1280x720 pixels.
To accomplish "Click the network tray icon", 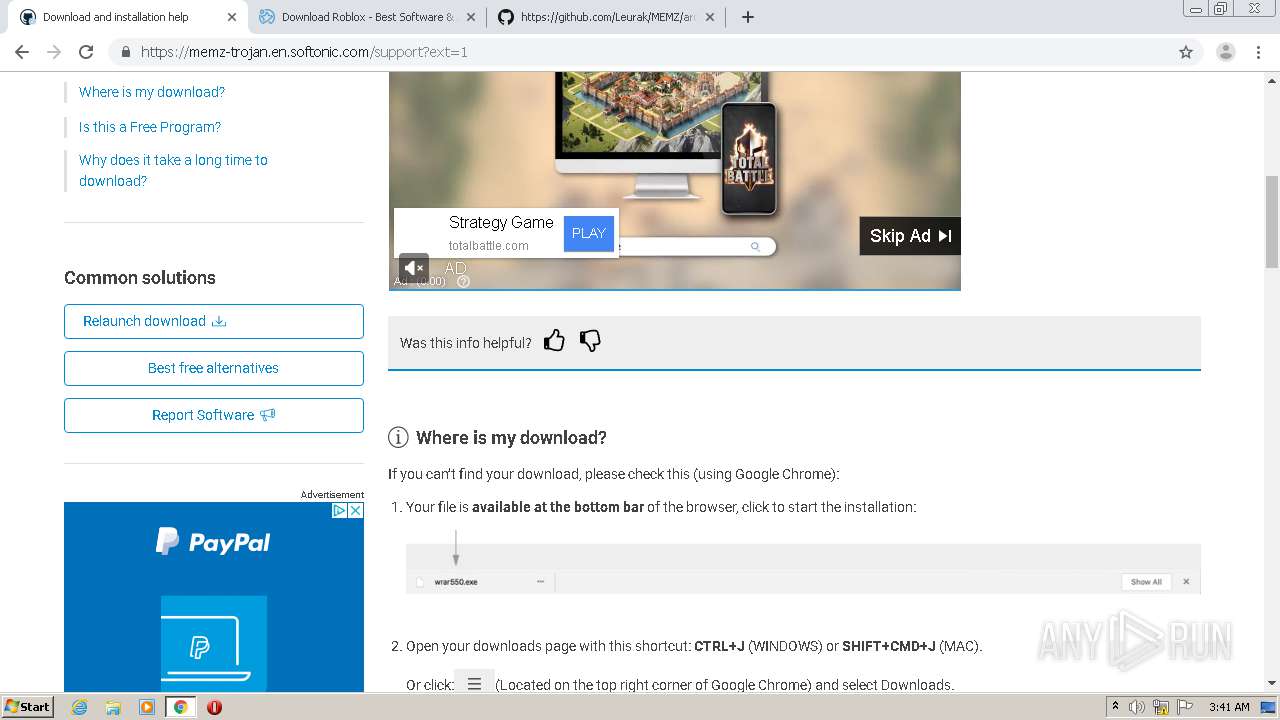I will (x=1162, y=707).
